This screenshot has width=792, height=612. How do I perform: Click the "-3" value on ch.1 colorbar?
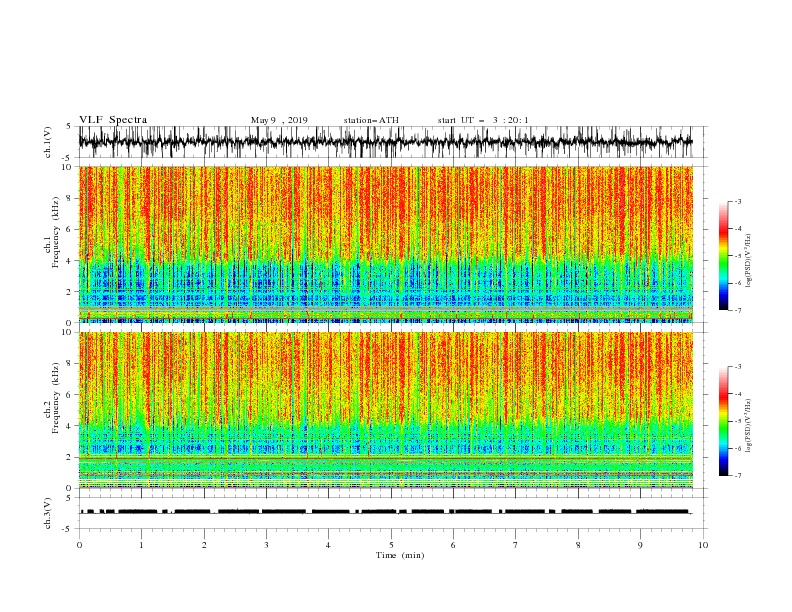(738, 201)
